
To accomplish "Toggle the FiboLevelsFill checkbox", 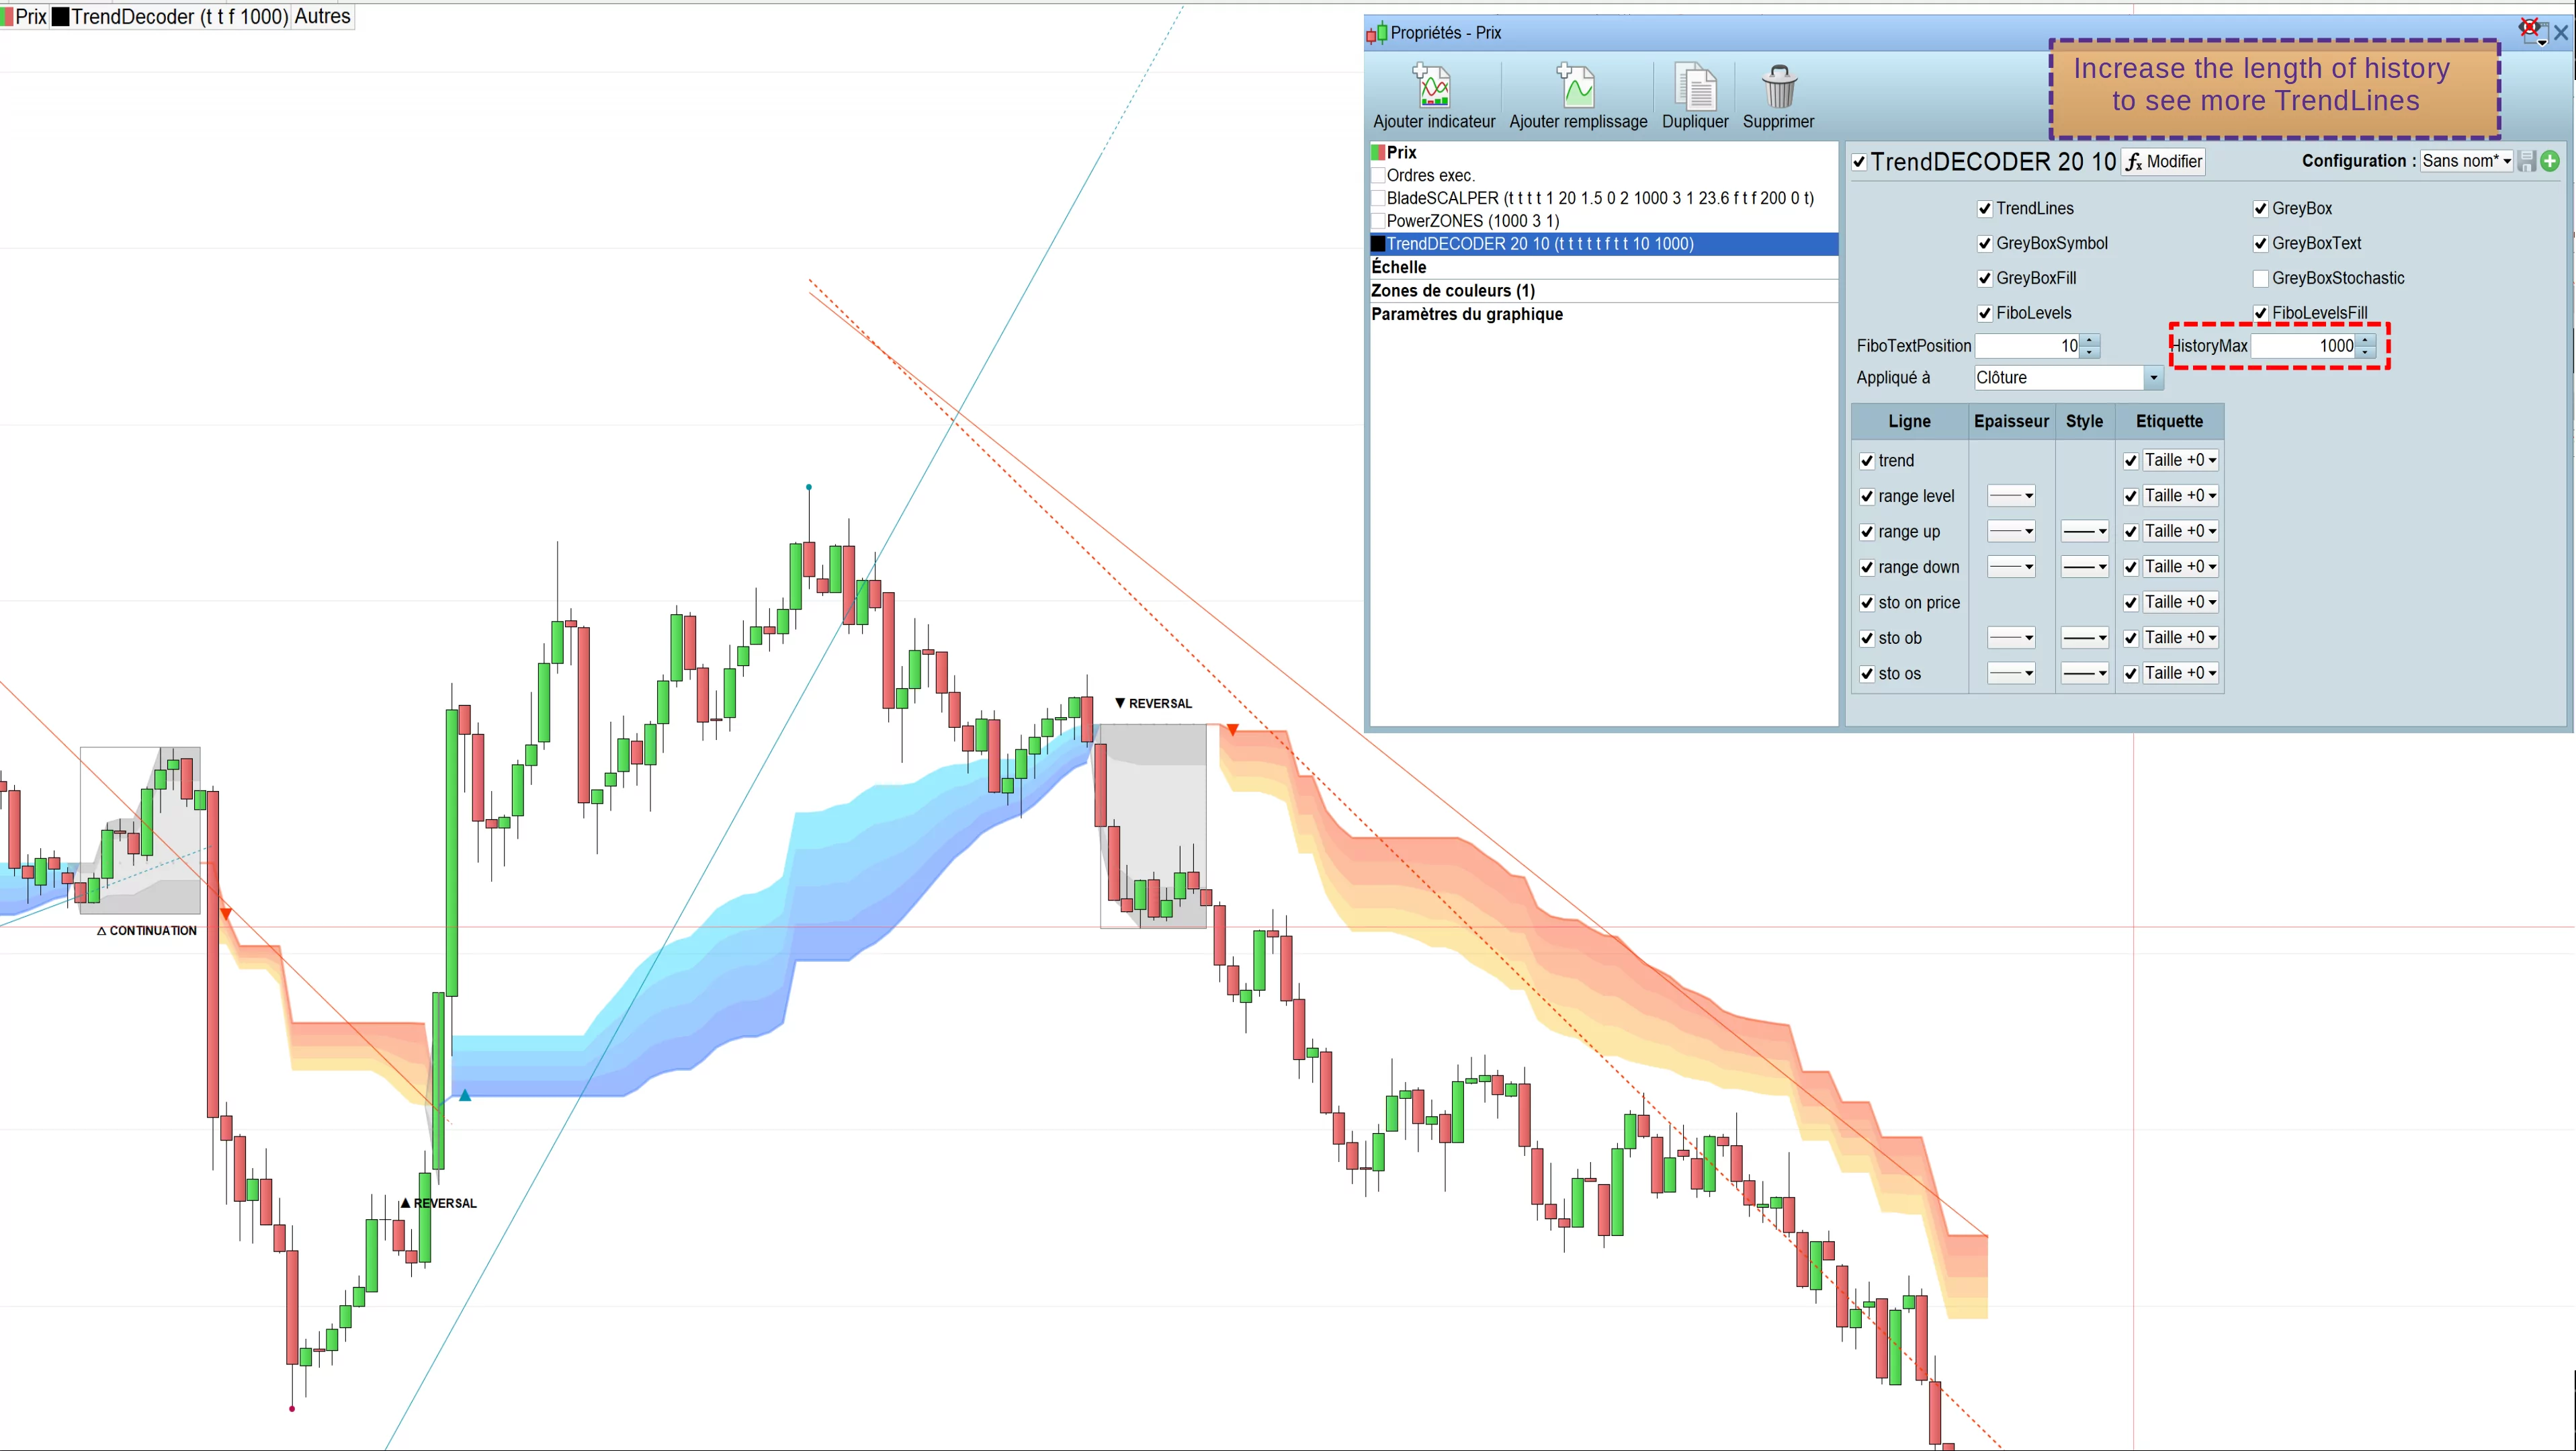I will (x=2261, y=314).
